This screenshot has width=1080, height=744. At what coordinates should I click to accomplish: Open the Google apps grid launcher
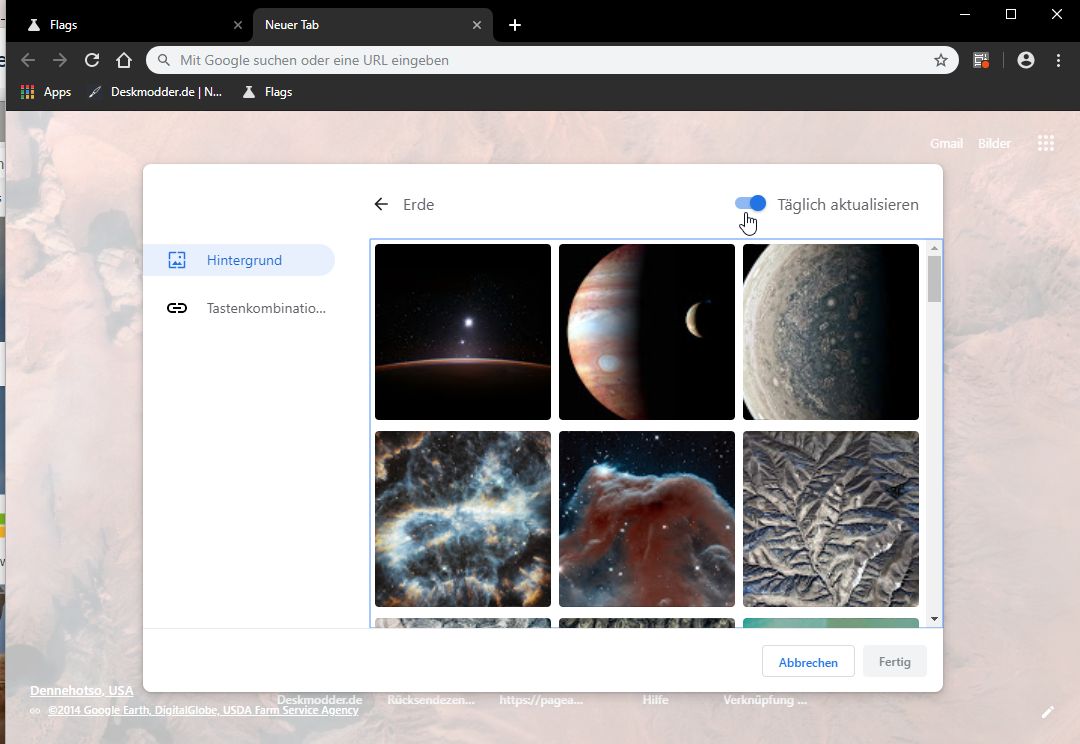(1046, 143)
